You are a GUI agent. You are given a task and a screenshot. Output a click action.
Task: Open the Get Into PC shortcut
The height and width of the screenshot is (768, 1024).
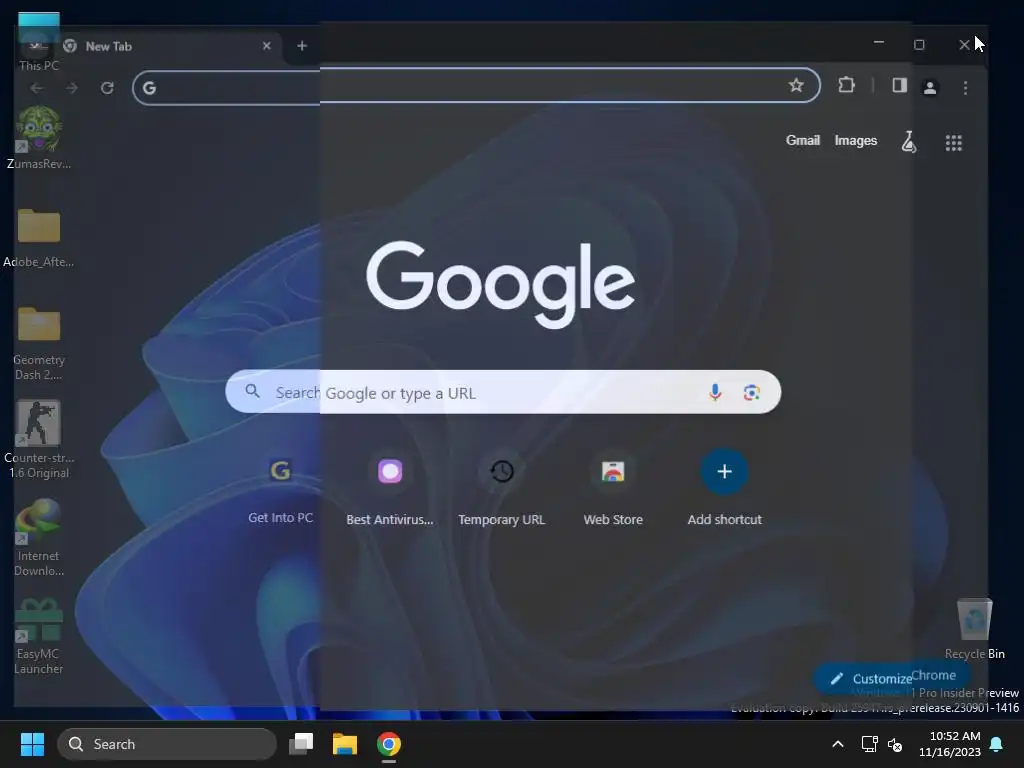click(x=280, y=488)
